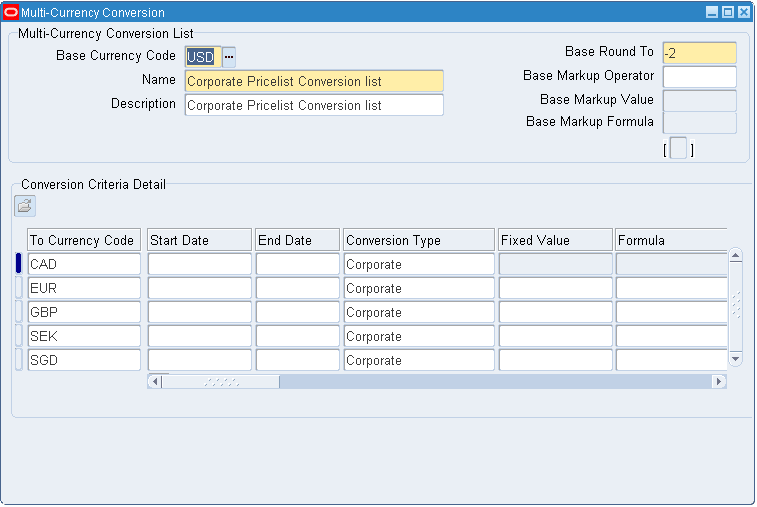The height and width of the screenshot is (507, 757).
Task: Click the vertical scrollbar up arrow
Action: click(x=735, y=255)
